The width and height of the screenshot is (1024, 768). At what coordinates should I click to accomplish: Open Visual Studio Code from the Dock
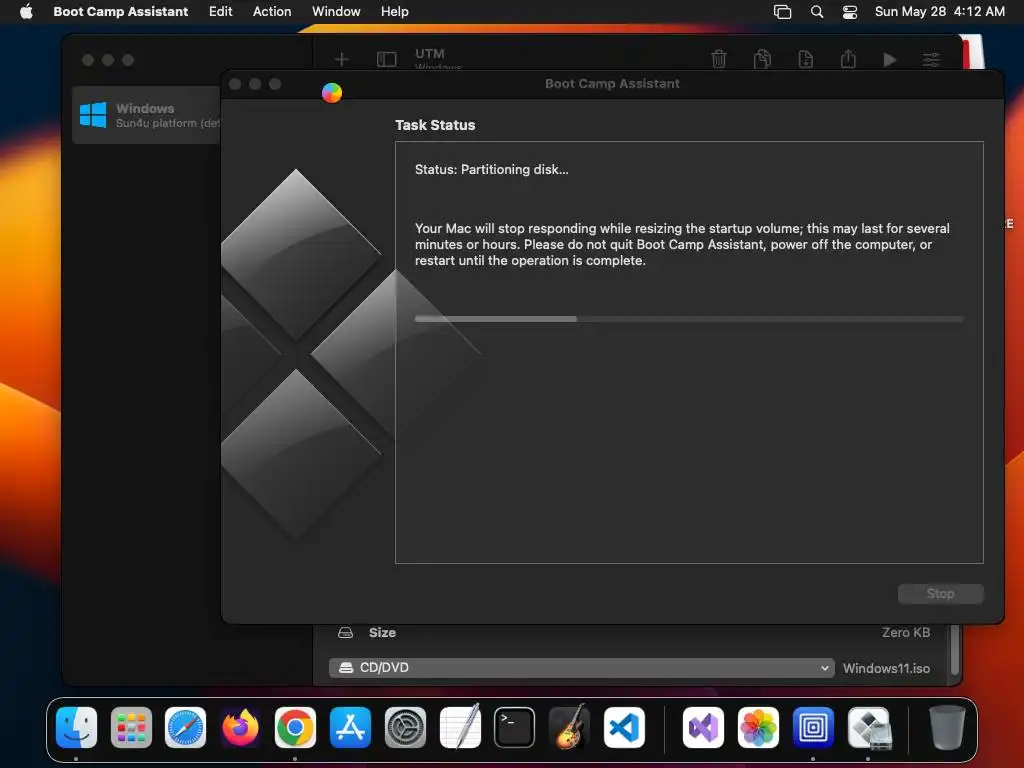point(624,727)
